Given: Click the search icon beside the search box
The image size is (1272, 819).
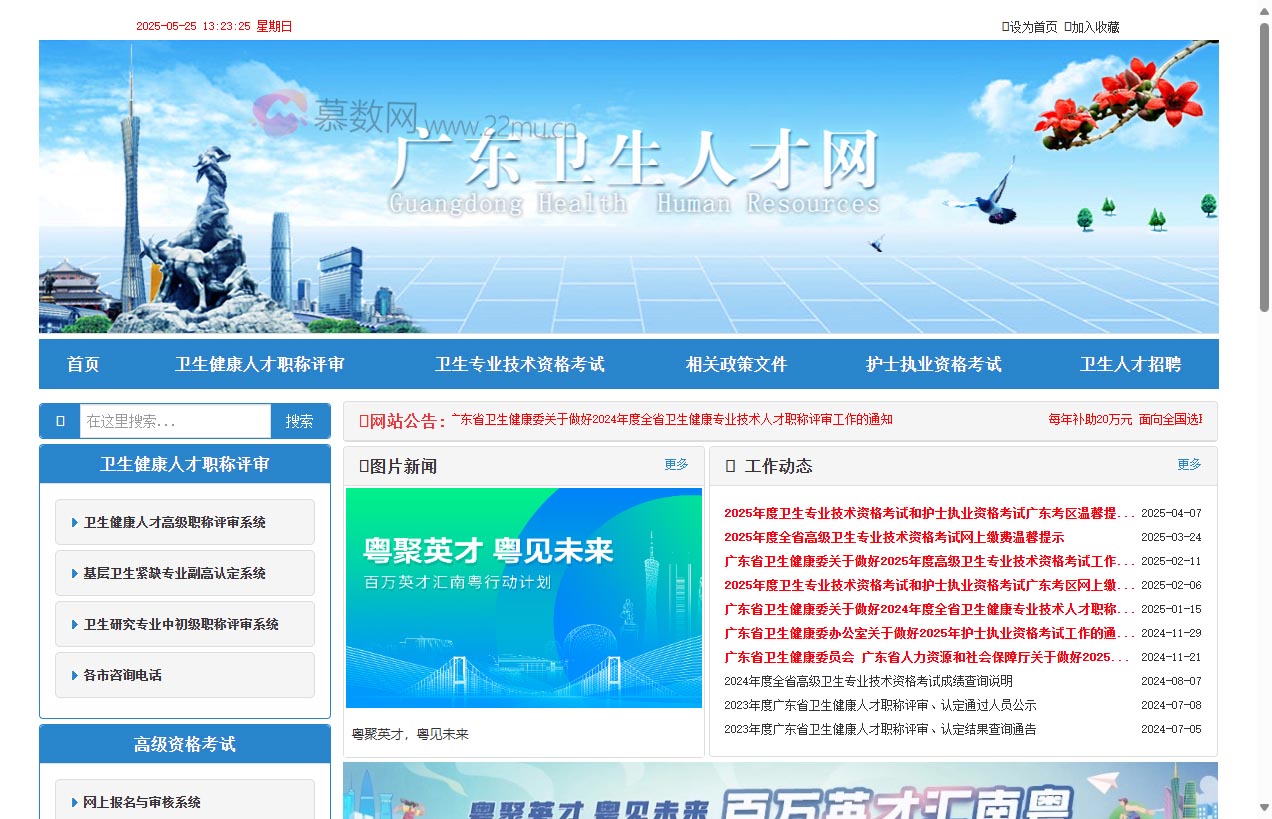Looking at the screenshot, I should [x=60, y=420].
